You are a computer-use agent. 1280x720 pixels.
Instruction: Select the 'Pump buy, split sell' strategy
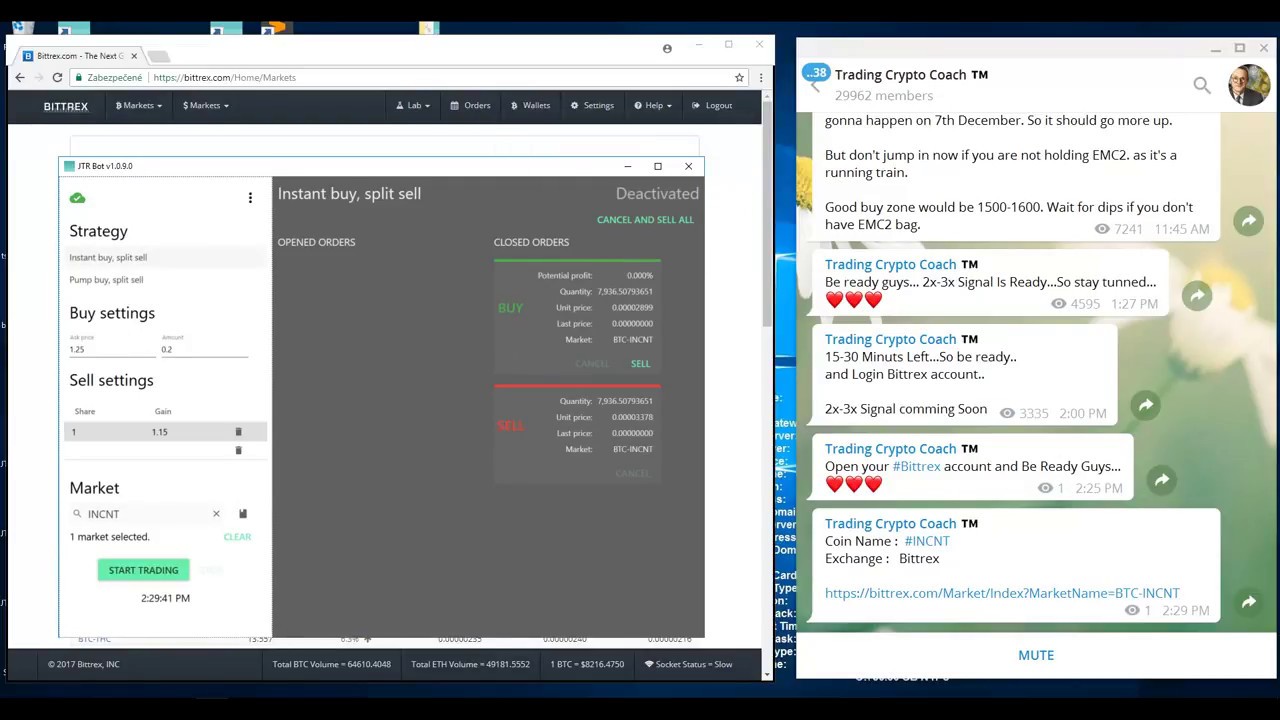106,280
